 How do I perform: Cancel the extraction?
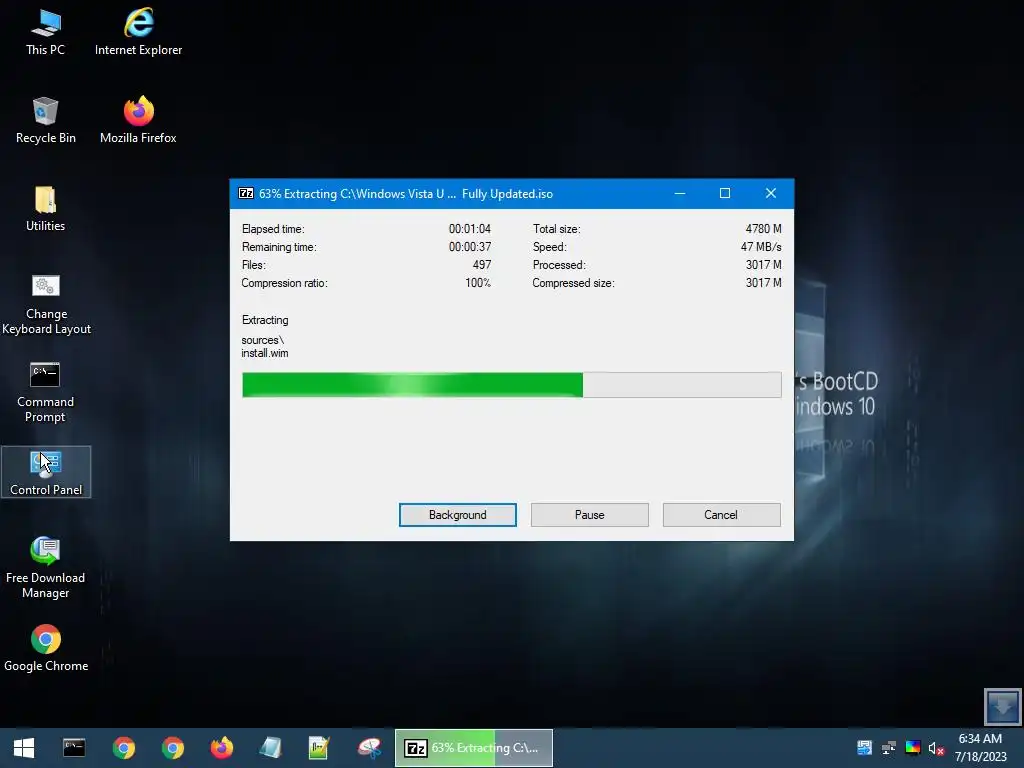[722, 515]
